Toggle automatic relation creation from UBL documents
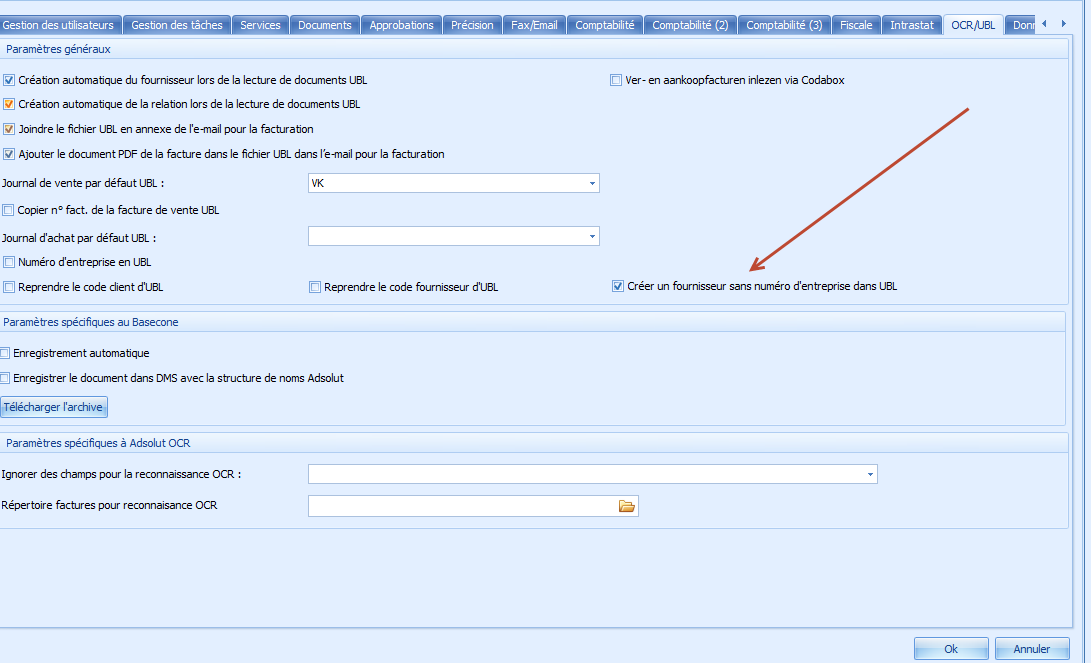 click(x=9, y=104)
